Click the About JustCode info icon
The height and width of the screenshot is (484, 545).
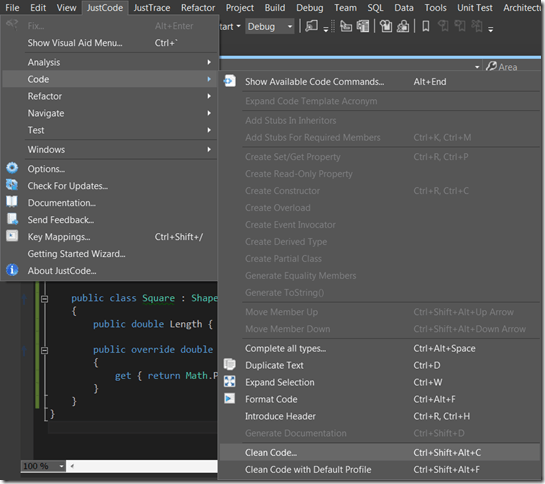[x=12, y=269]
